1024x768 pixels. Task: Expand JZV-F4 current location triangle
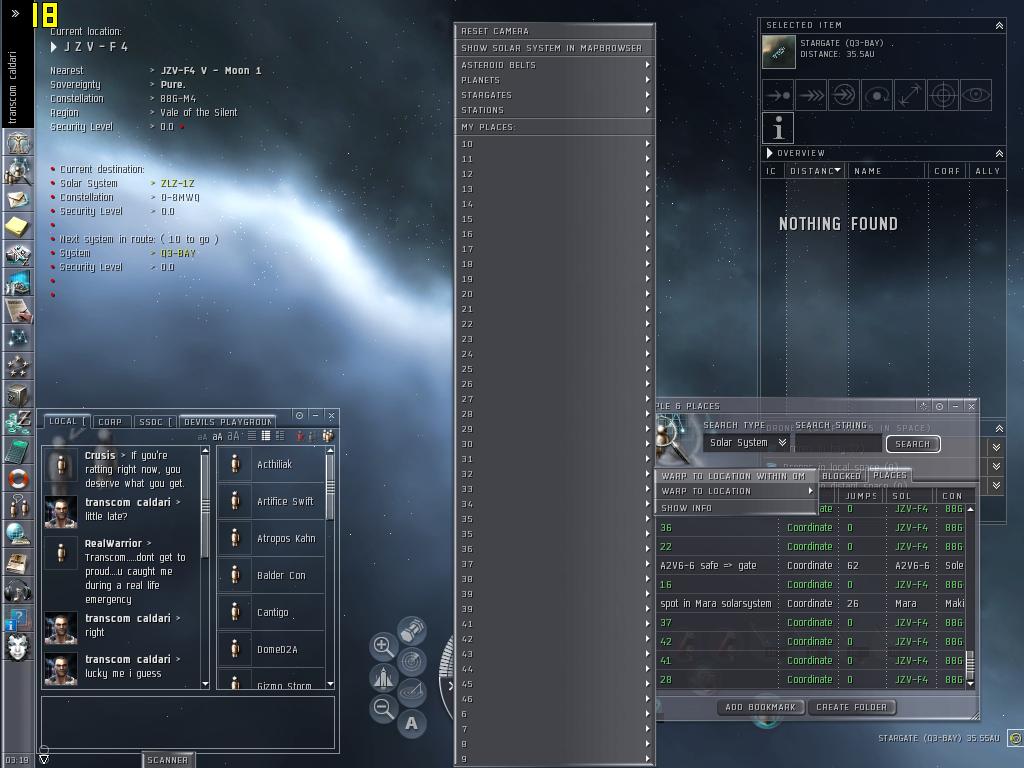[x=54, y=47]
